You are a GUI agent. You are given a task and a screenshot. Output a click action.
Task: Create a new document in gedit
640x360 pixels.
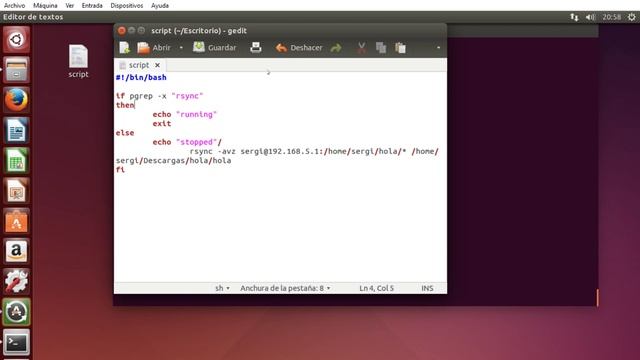(124, 48)
